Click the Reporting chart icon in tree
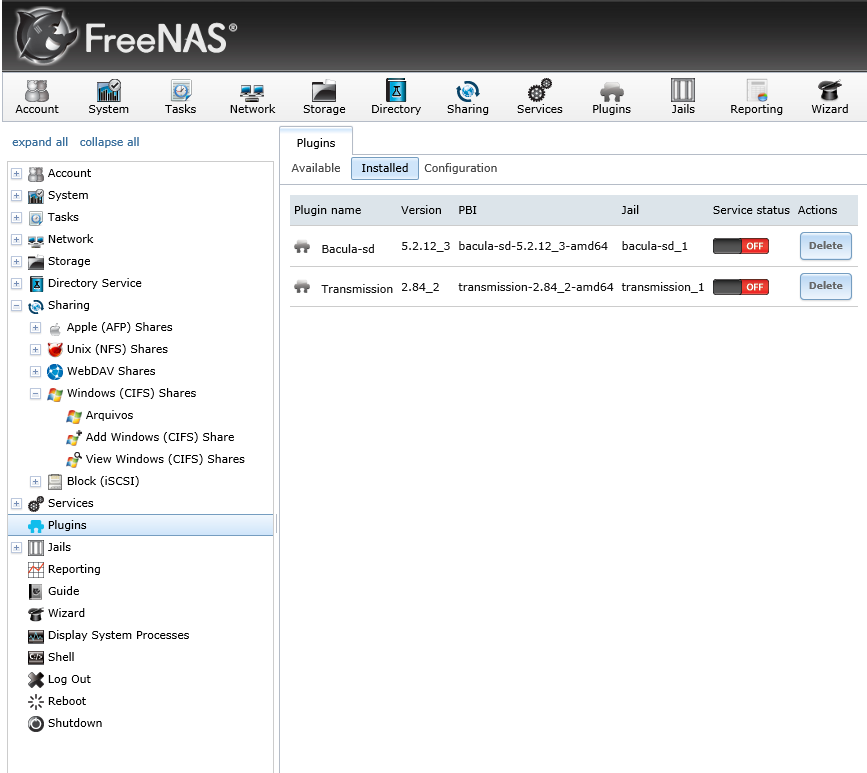This screenshot has width=867, height=773. tap(36, 569)
